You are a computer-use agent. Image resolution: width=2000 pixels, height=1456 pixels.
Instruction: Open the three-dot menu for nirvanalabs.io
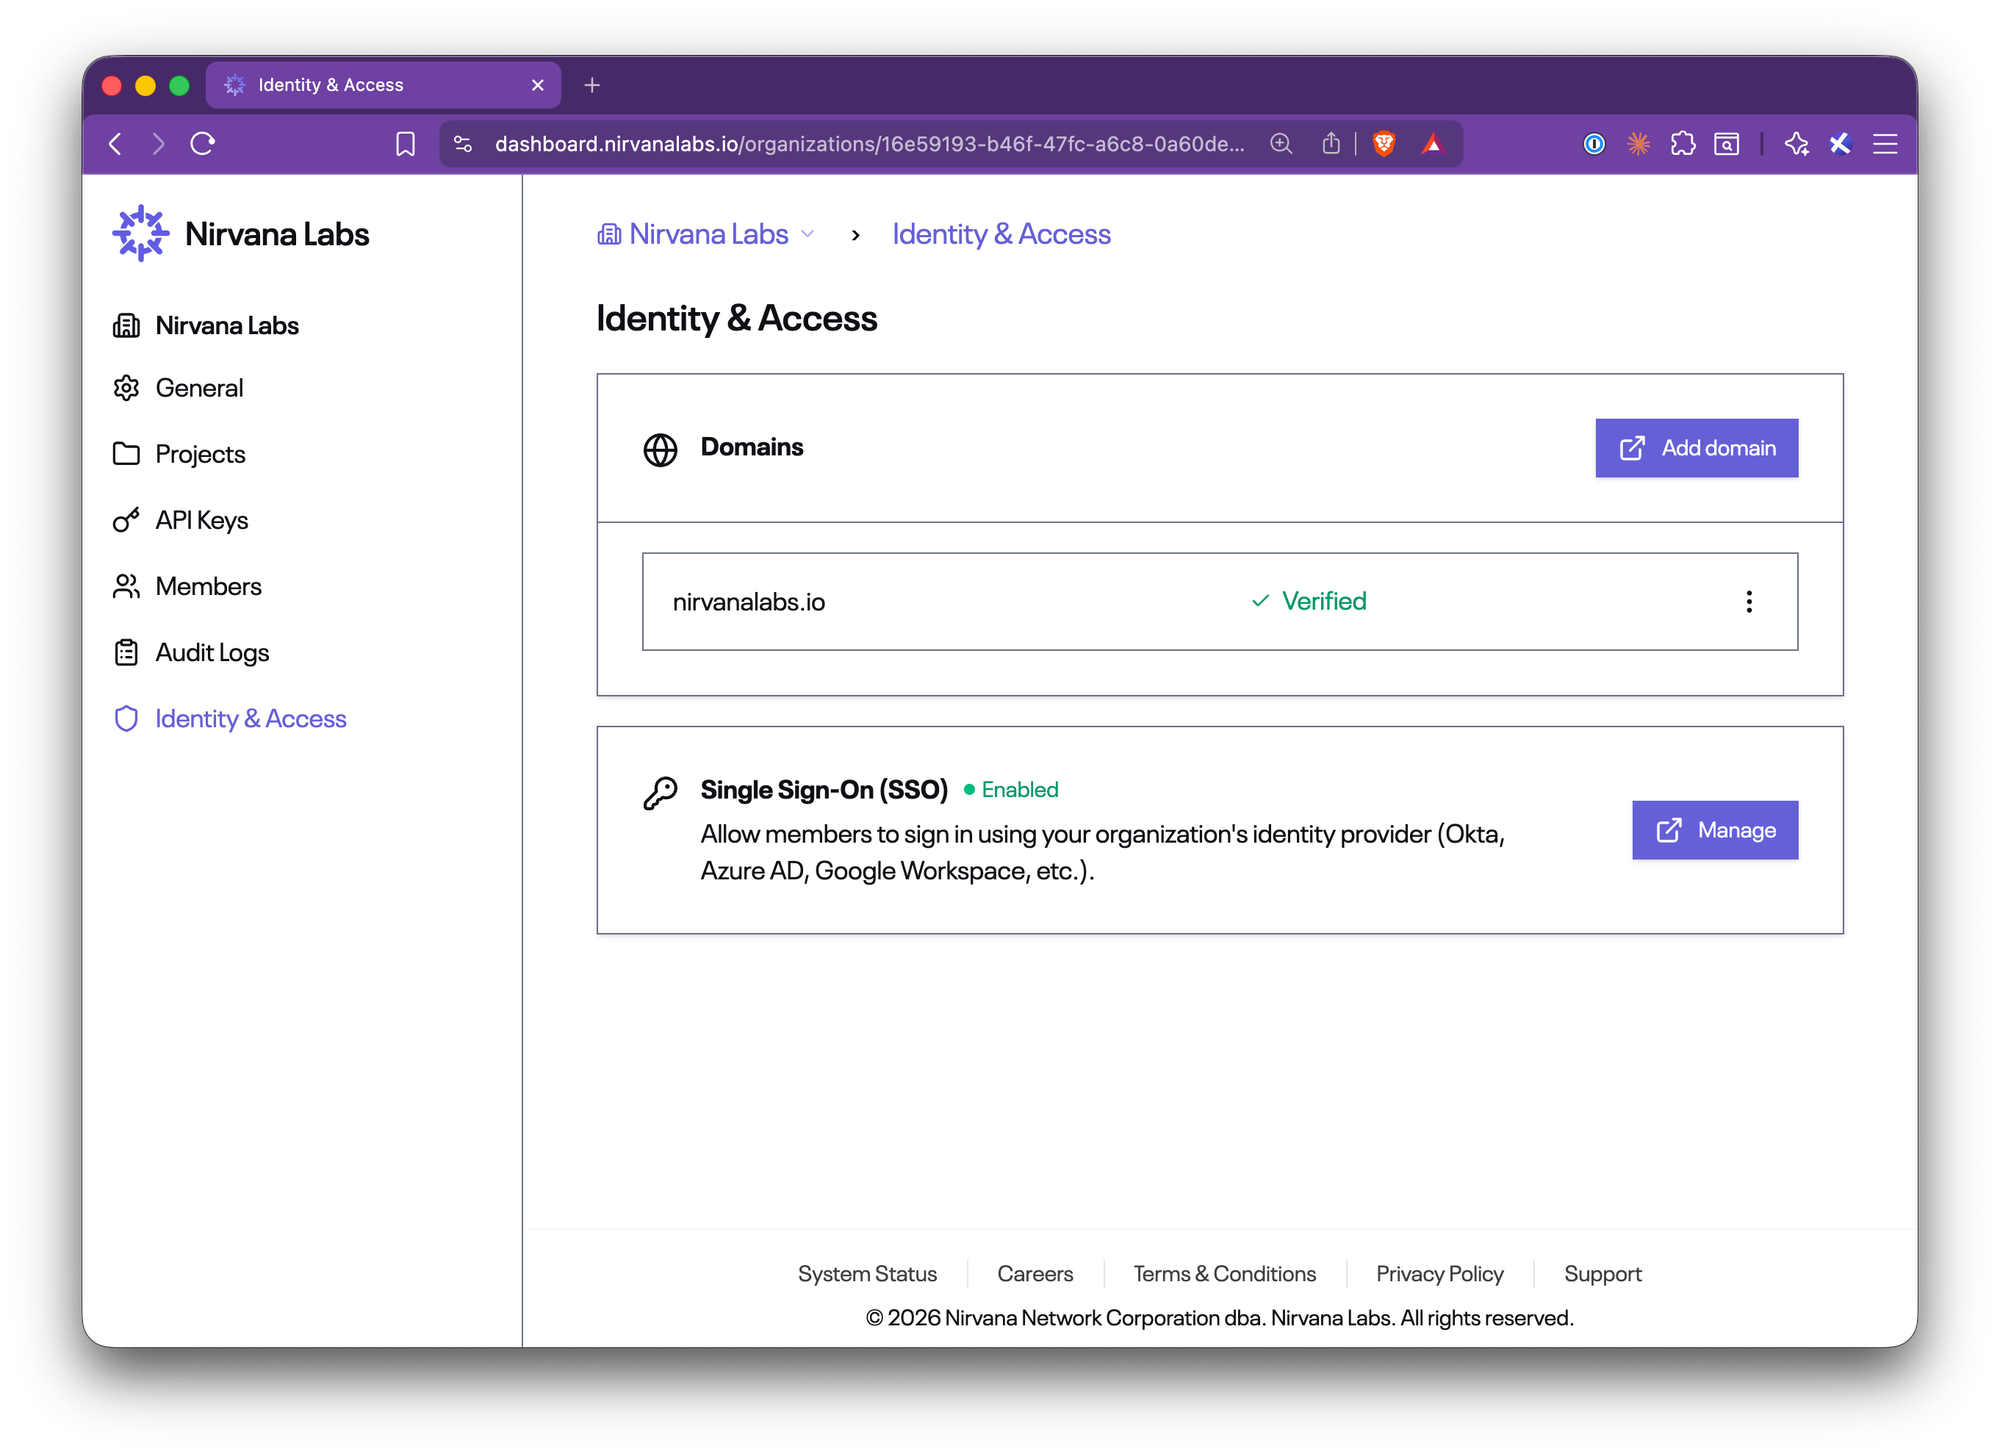[1748, 602]
